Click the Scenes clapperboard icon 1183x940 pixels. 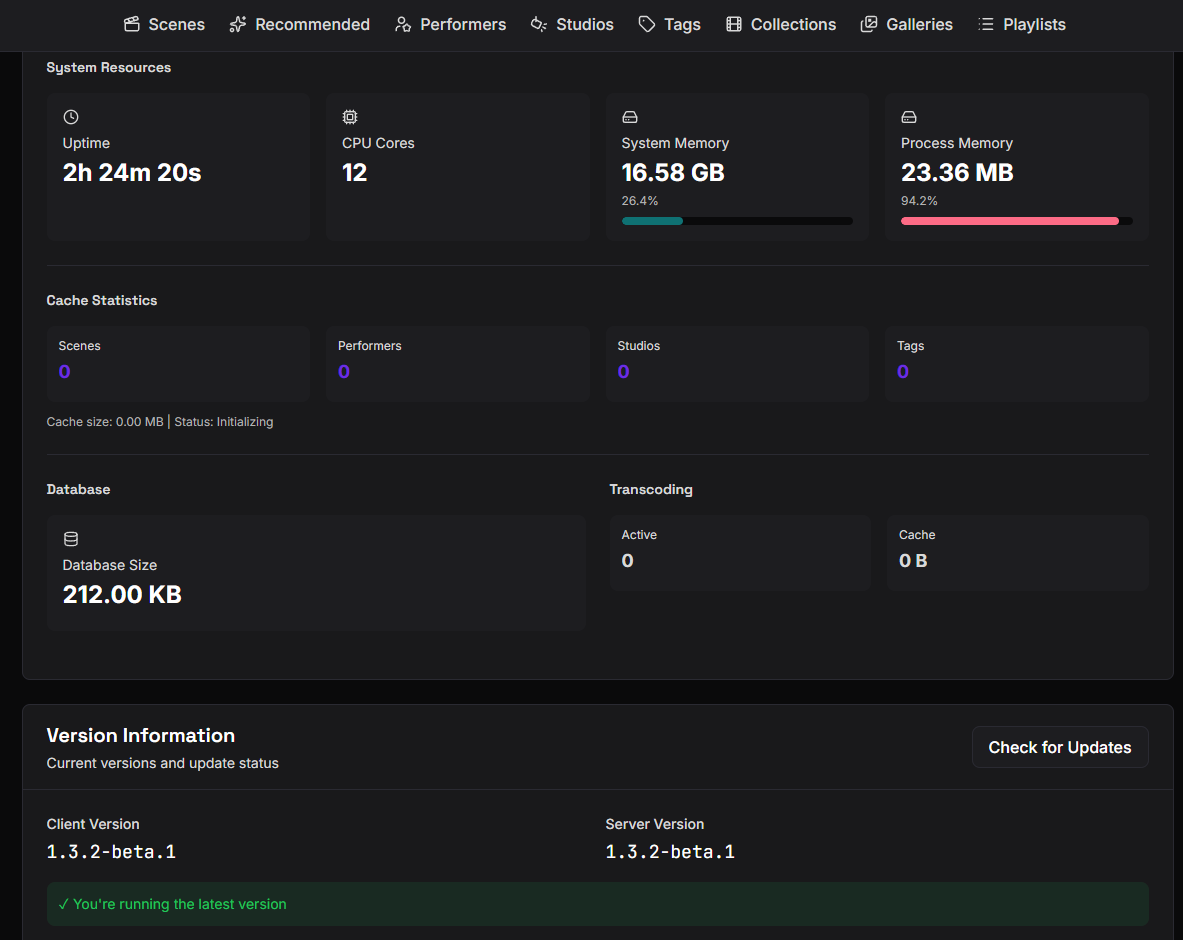pyautogui.click(x=132, y=24)
